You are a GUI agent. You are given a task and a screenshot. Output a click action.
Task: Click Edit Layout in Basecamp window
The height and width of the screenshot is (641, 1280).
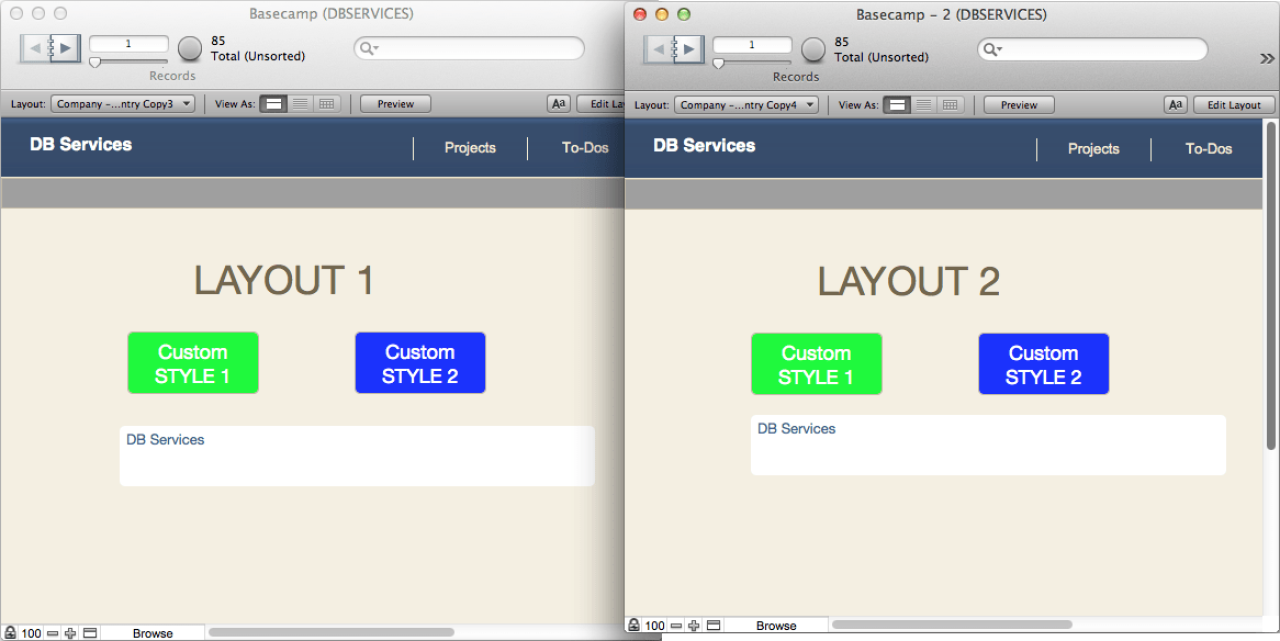point(601,104)
